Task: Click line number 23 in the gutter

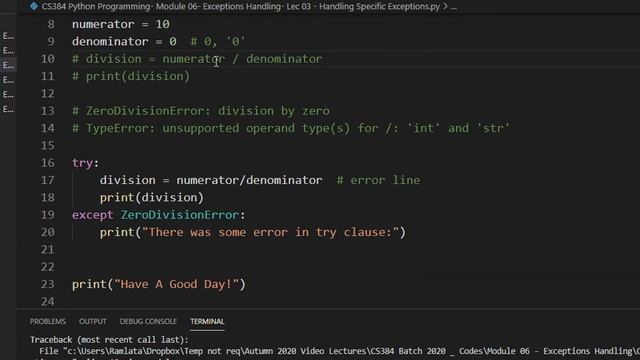Action: coord(48,284)
